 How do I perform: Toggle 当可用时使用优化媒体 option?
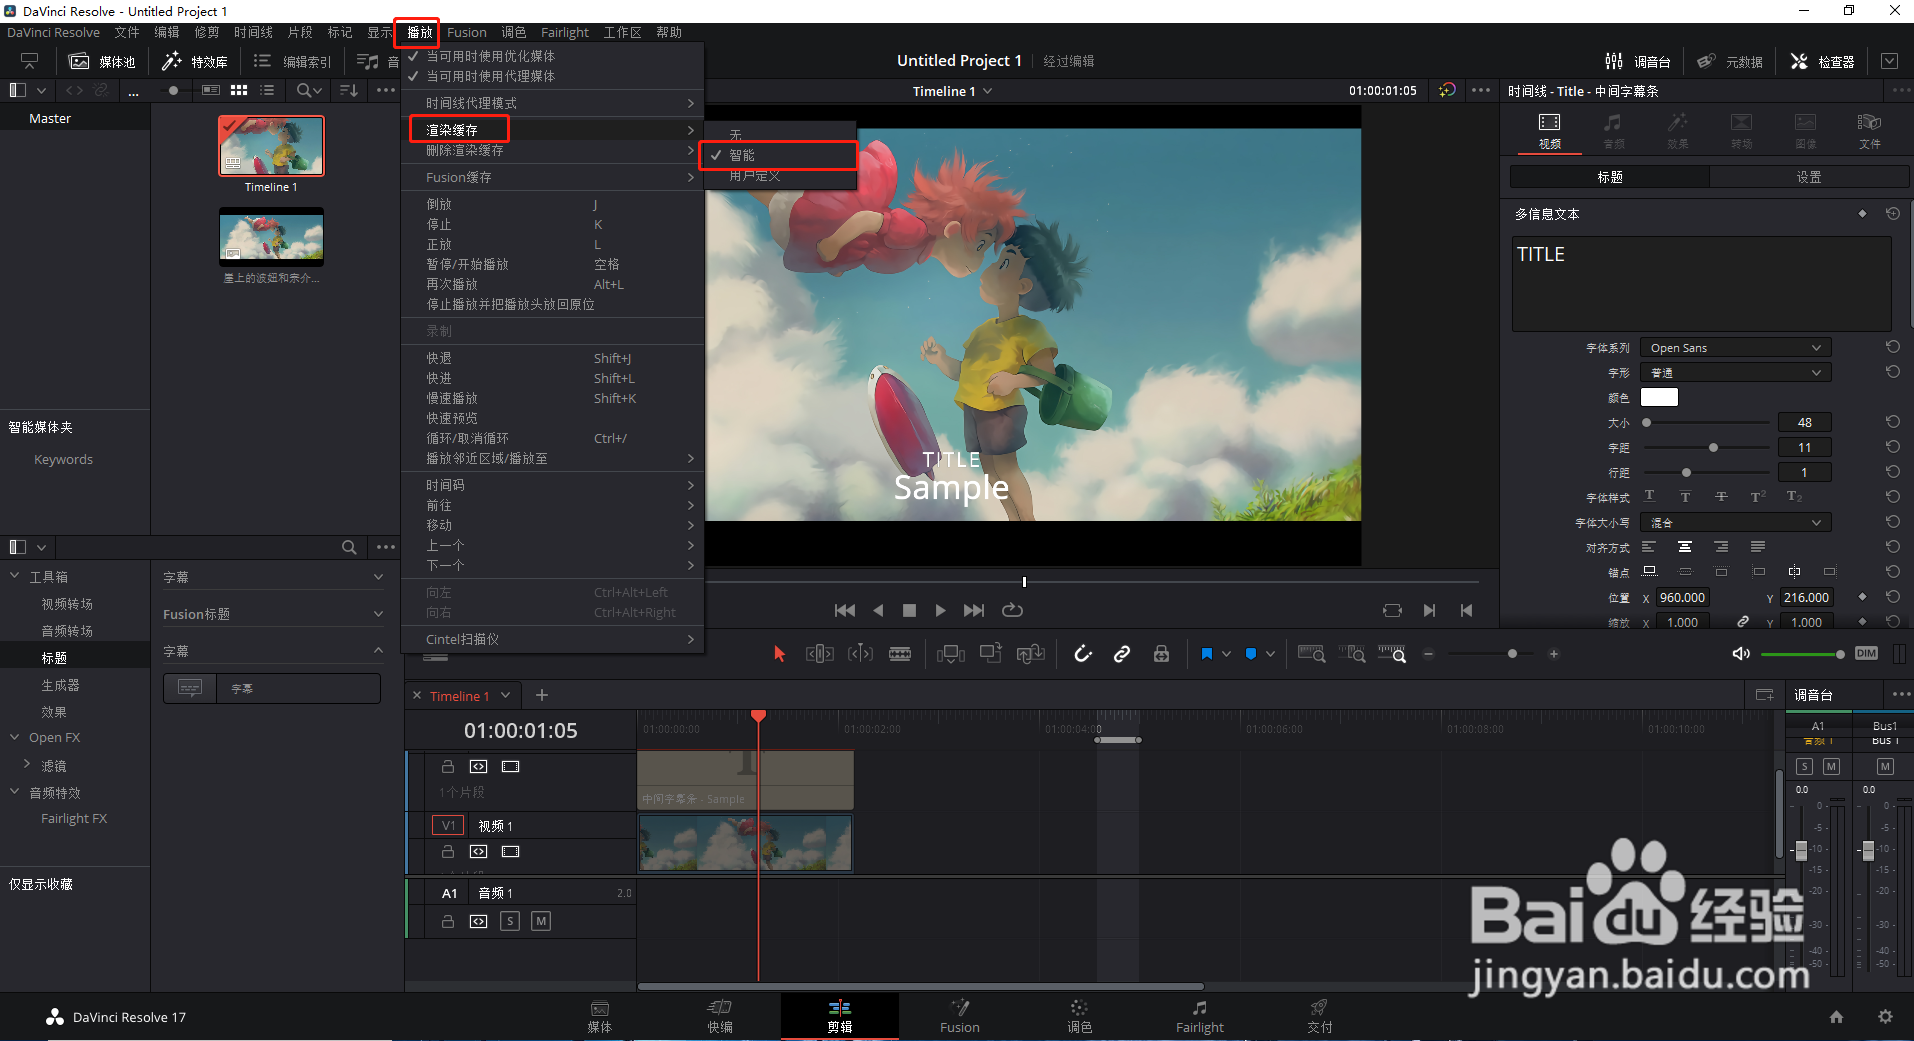pyautogui.click(x=552, y=56)
